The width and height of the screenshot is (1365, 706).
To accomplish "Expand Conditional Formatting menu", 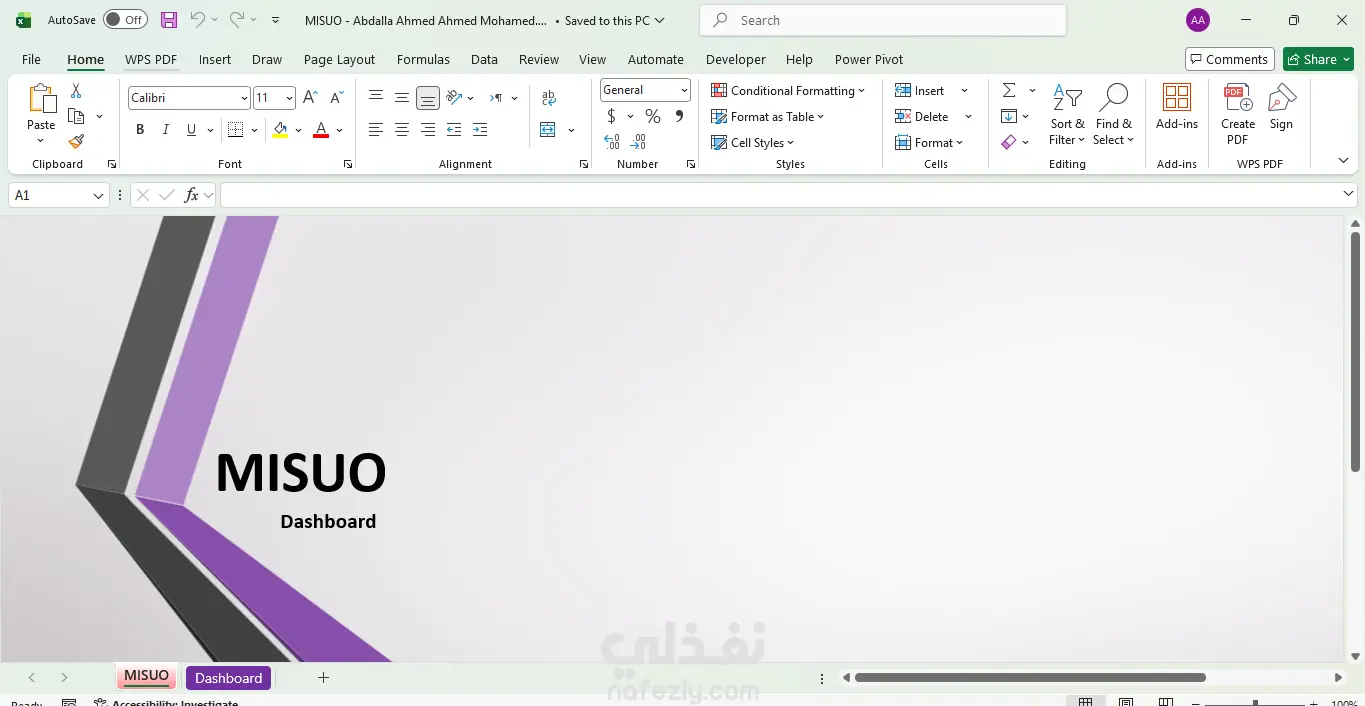I will click(788, 90).
